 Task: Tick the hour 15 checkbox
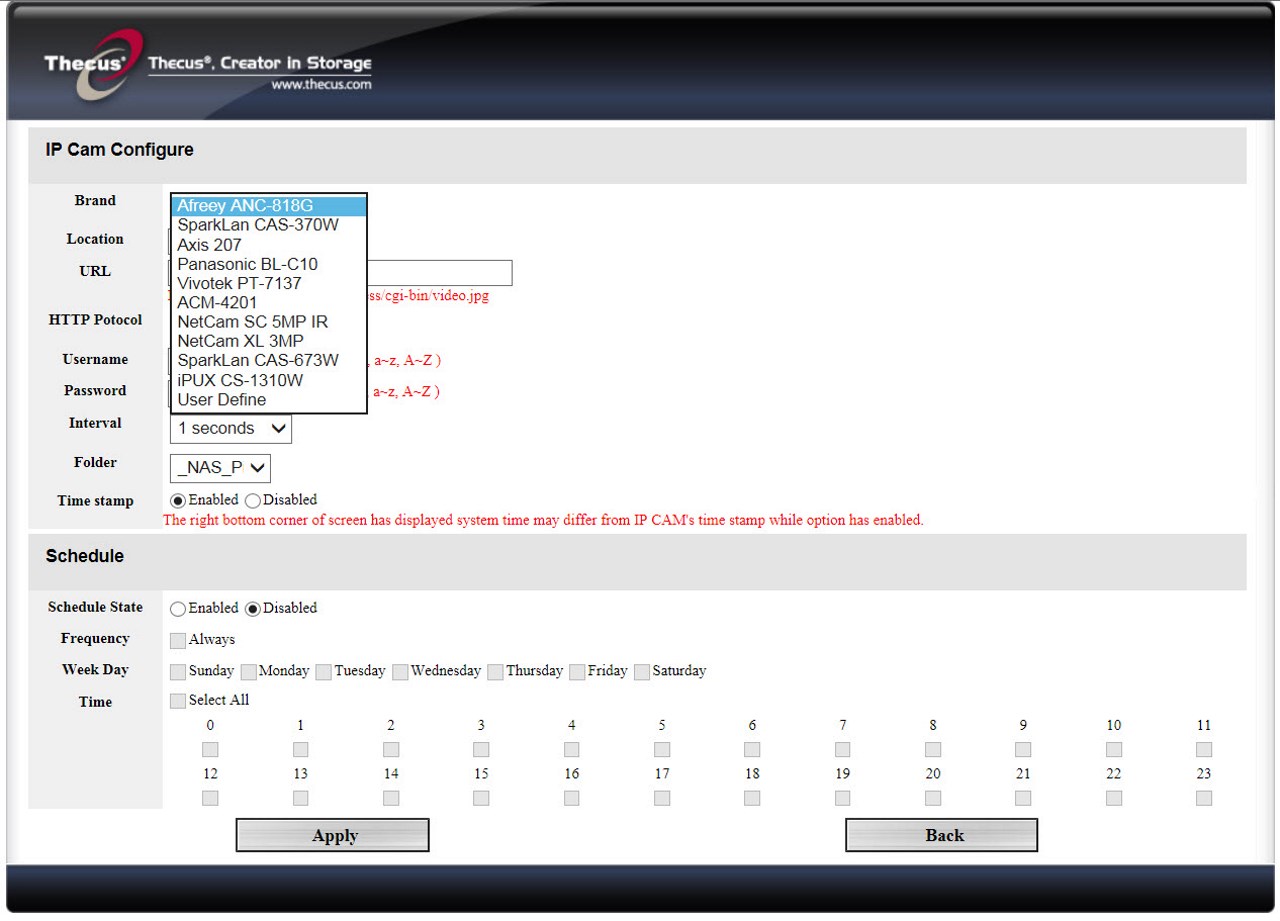tap(481, 798)
